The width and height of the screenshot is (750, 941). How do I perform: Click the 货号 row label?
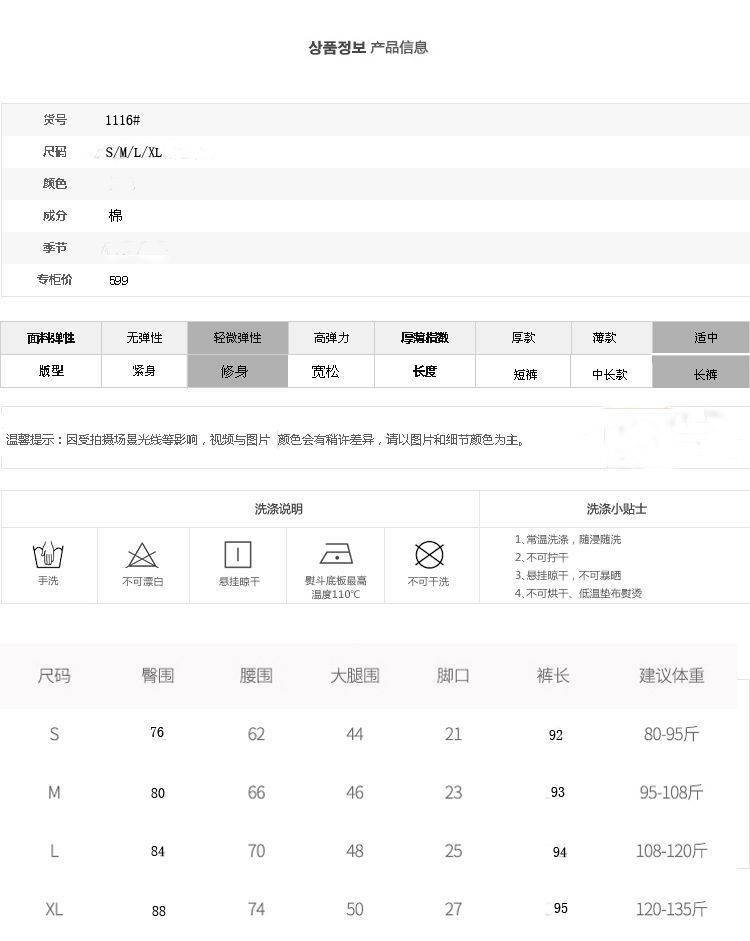pyautogui.click(x=55, y=119)
